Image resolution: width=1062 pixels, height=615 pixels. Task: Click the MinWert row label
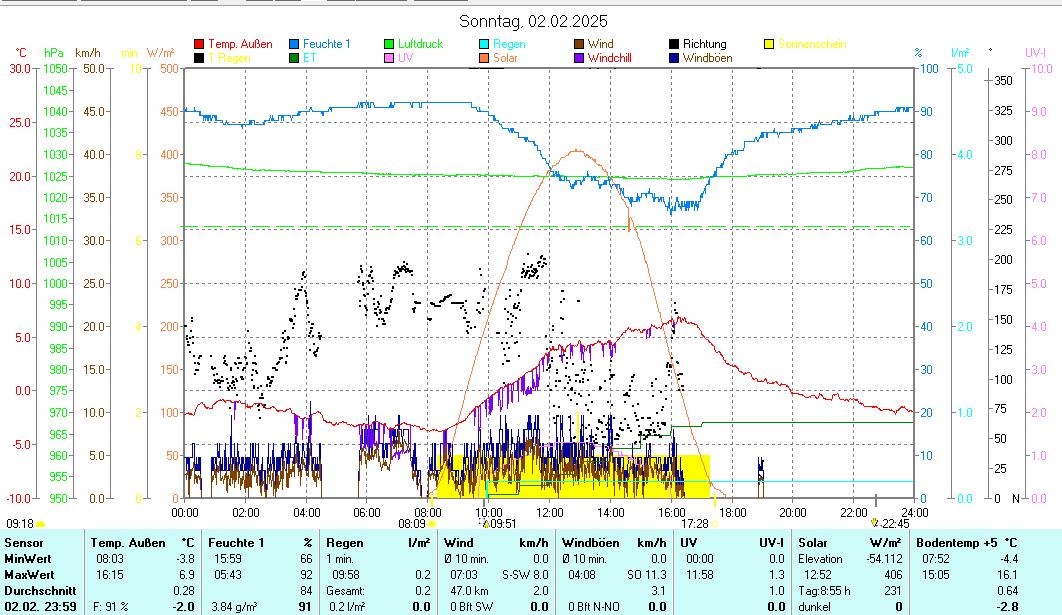tap(28, 559)
